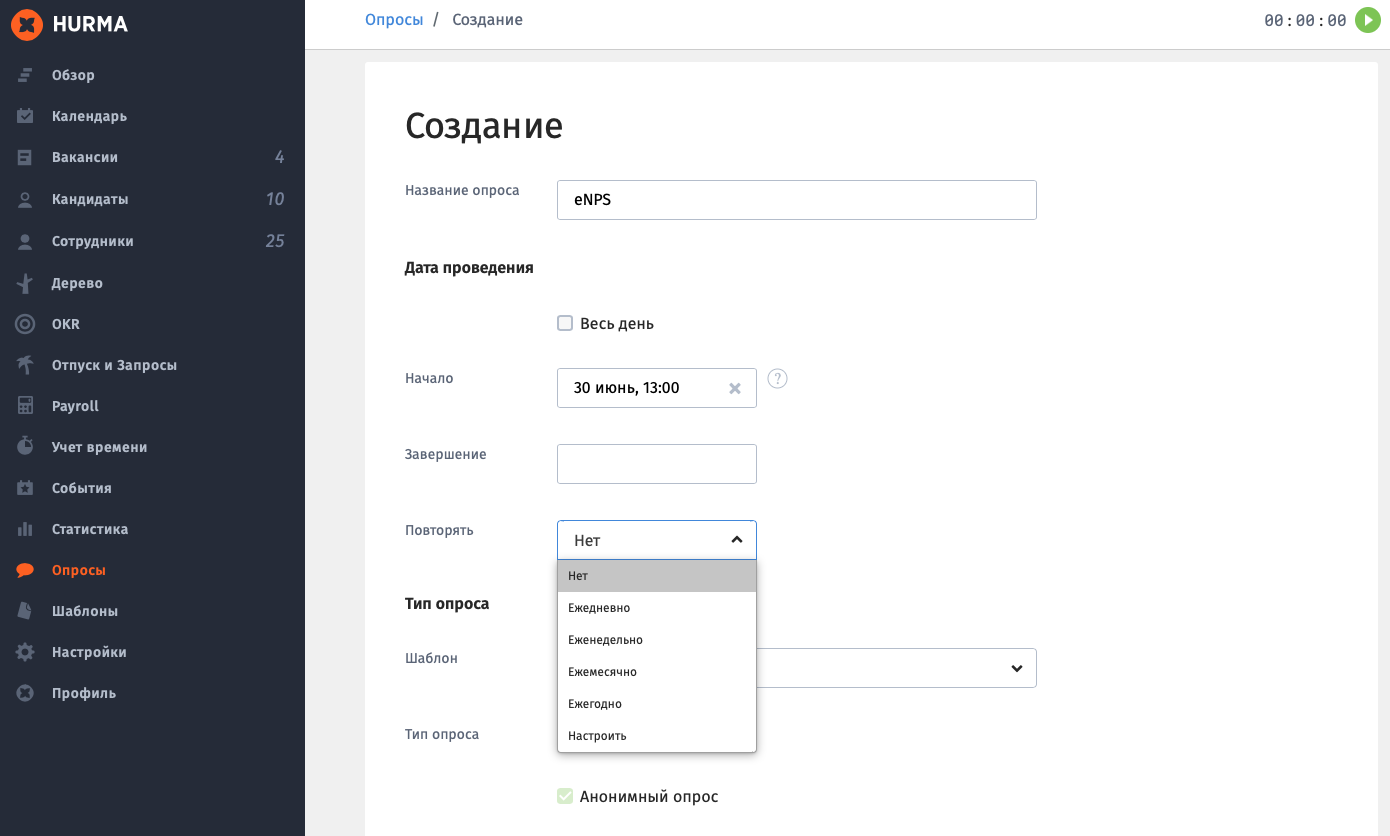Image resolution: width=1390 pixels, height=836 pixels.
Task: Open Настройки in the sidebar
Action: coord(89,652)
